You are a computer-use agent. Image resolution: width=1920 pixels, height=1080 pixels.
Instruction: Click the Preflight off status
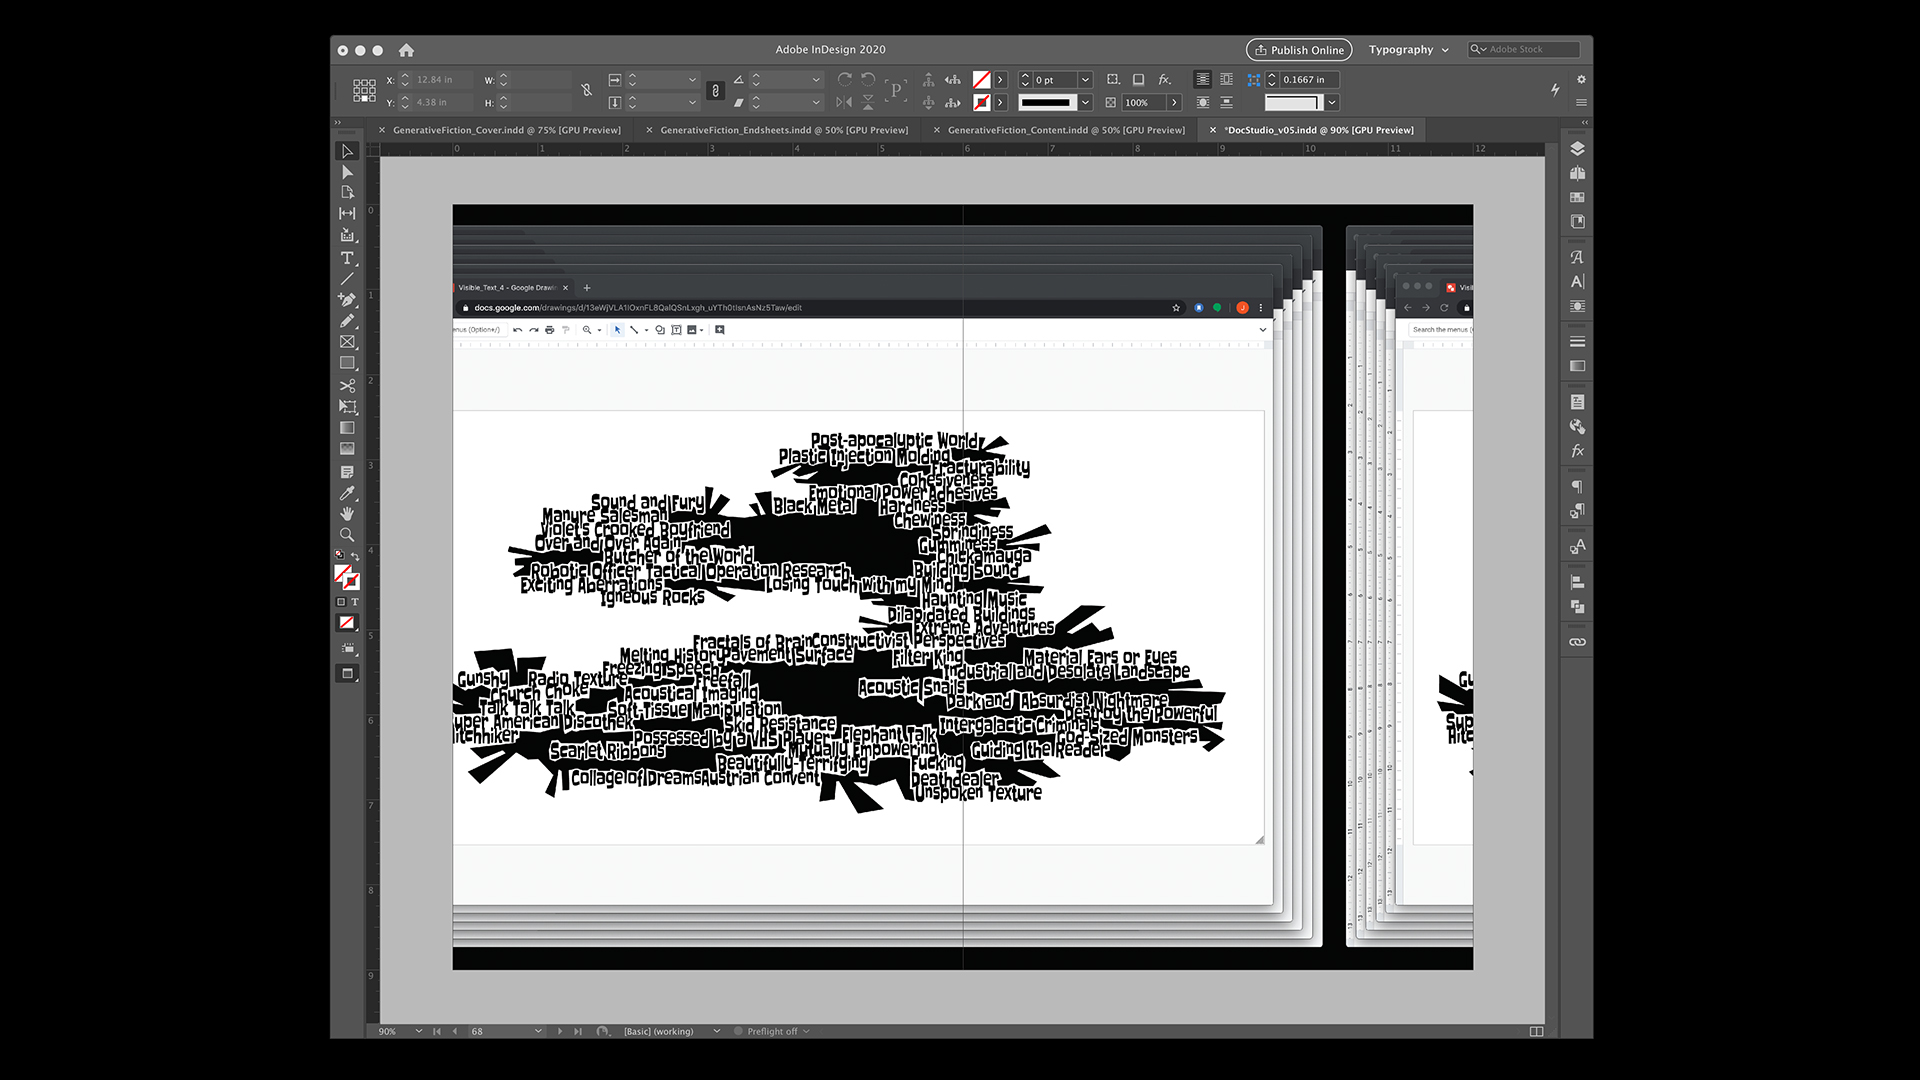tap(772, 1031)
